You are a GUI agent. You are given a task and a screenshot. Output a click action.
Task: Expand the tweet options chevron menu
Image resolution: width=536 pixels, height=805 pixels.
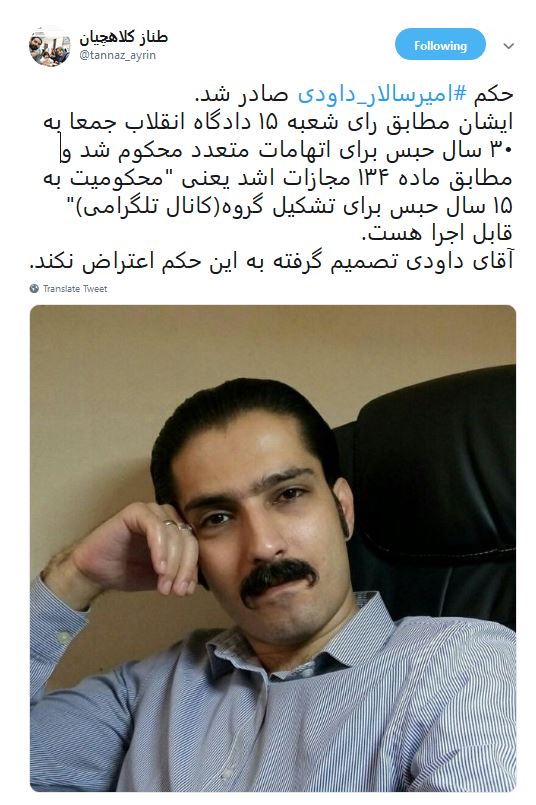pyautogui.click(x=508, y=46)
